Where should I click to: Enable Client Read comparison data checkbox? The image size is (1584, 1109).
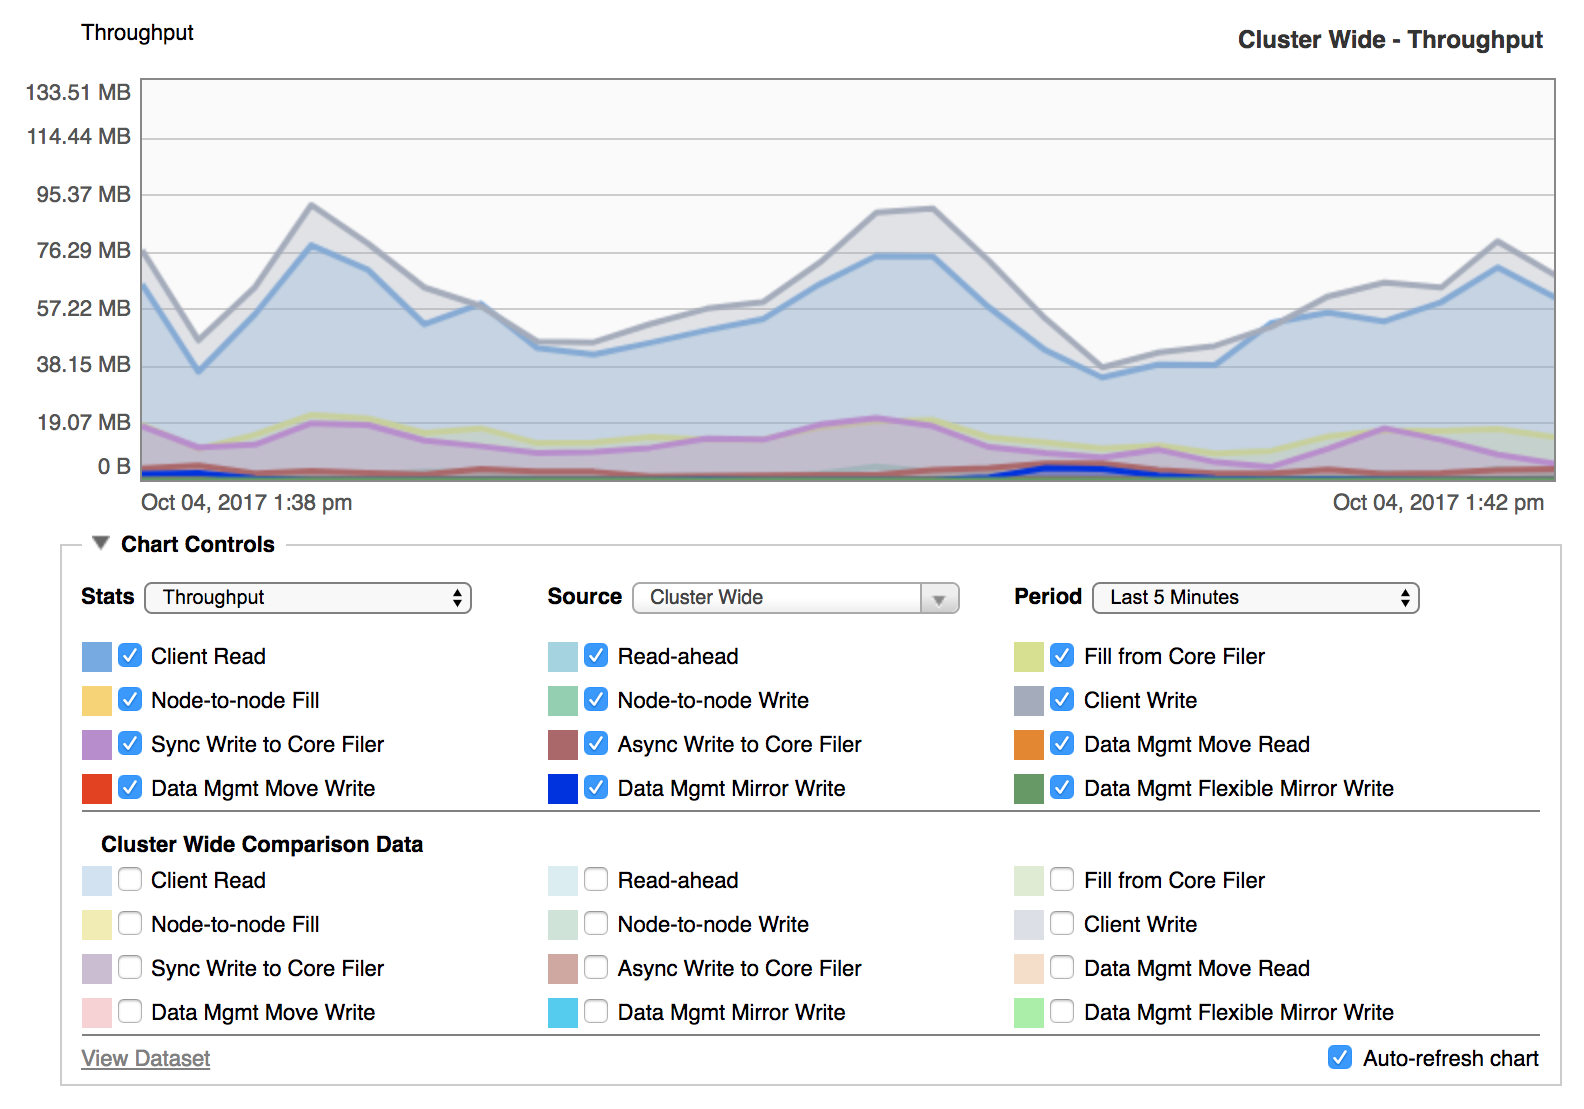pos(130,880)
